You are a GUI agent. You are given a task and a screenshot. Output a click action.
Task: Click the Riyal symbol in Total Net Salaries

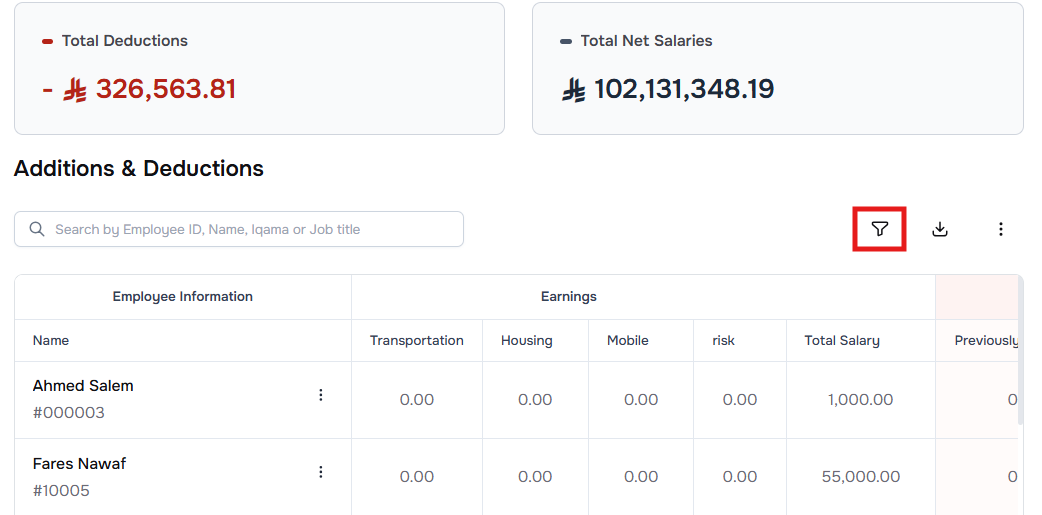pos(574,90)
